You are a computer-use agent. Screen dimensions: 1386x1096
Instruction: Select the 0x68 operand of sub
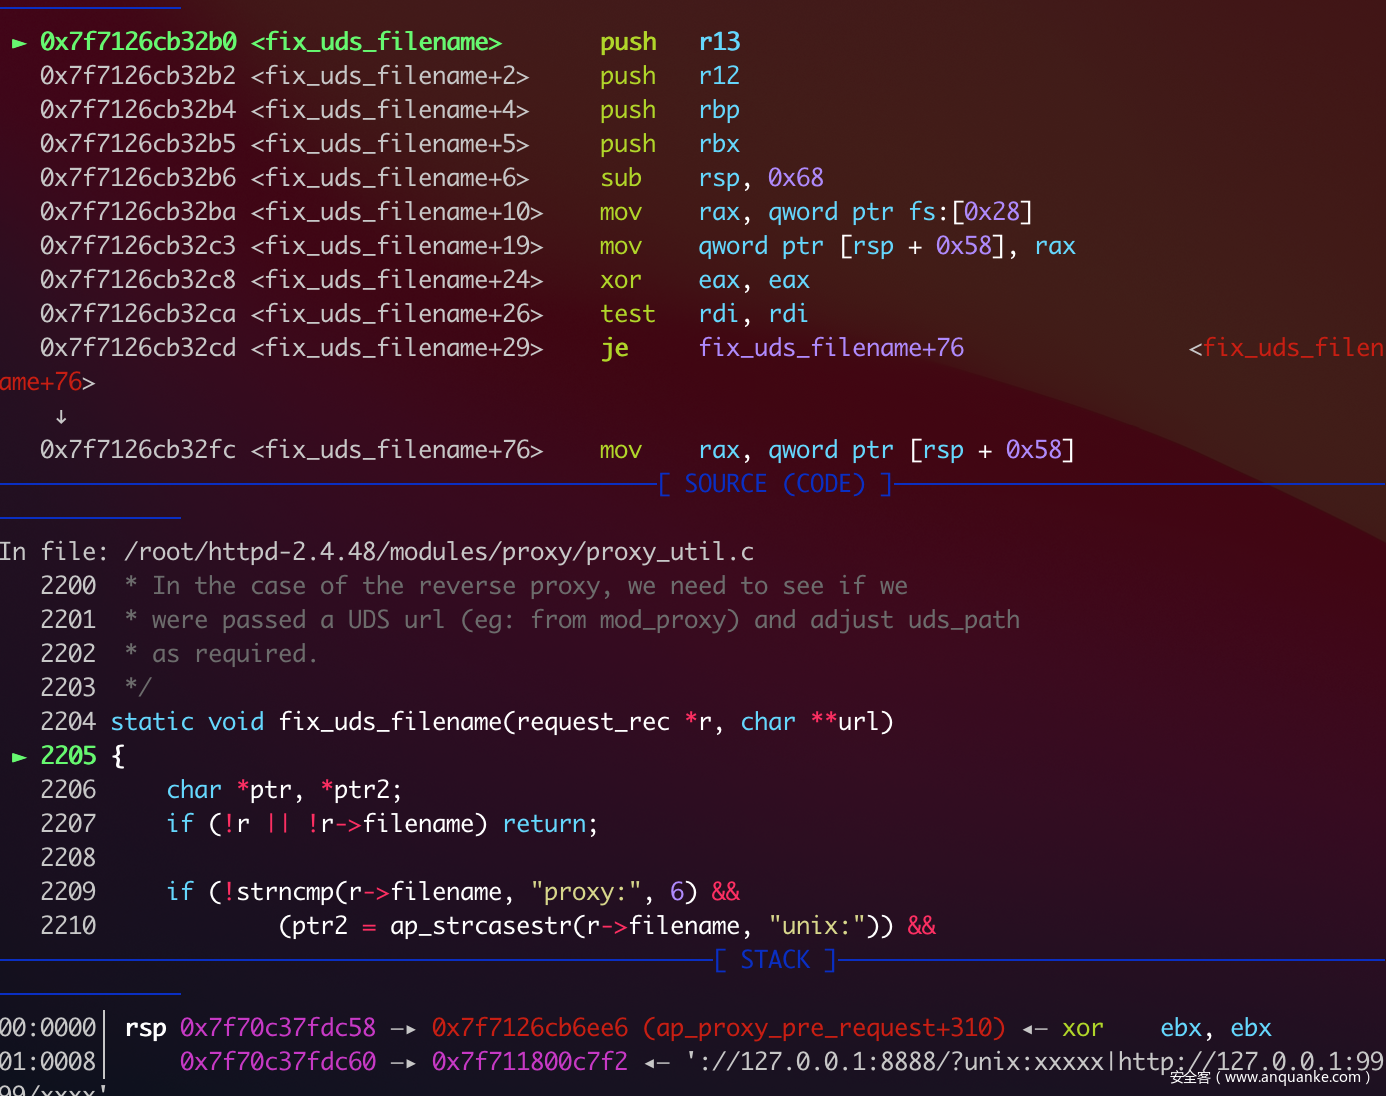796,178
